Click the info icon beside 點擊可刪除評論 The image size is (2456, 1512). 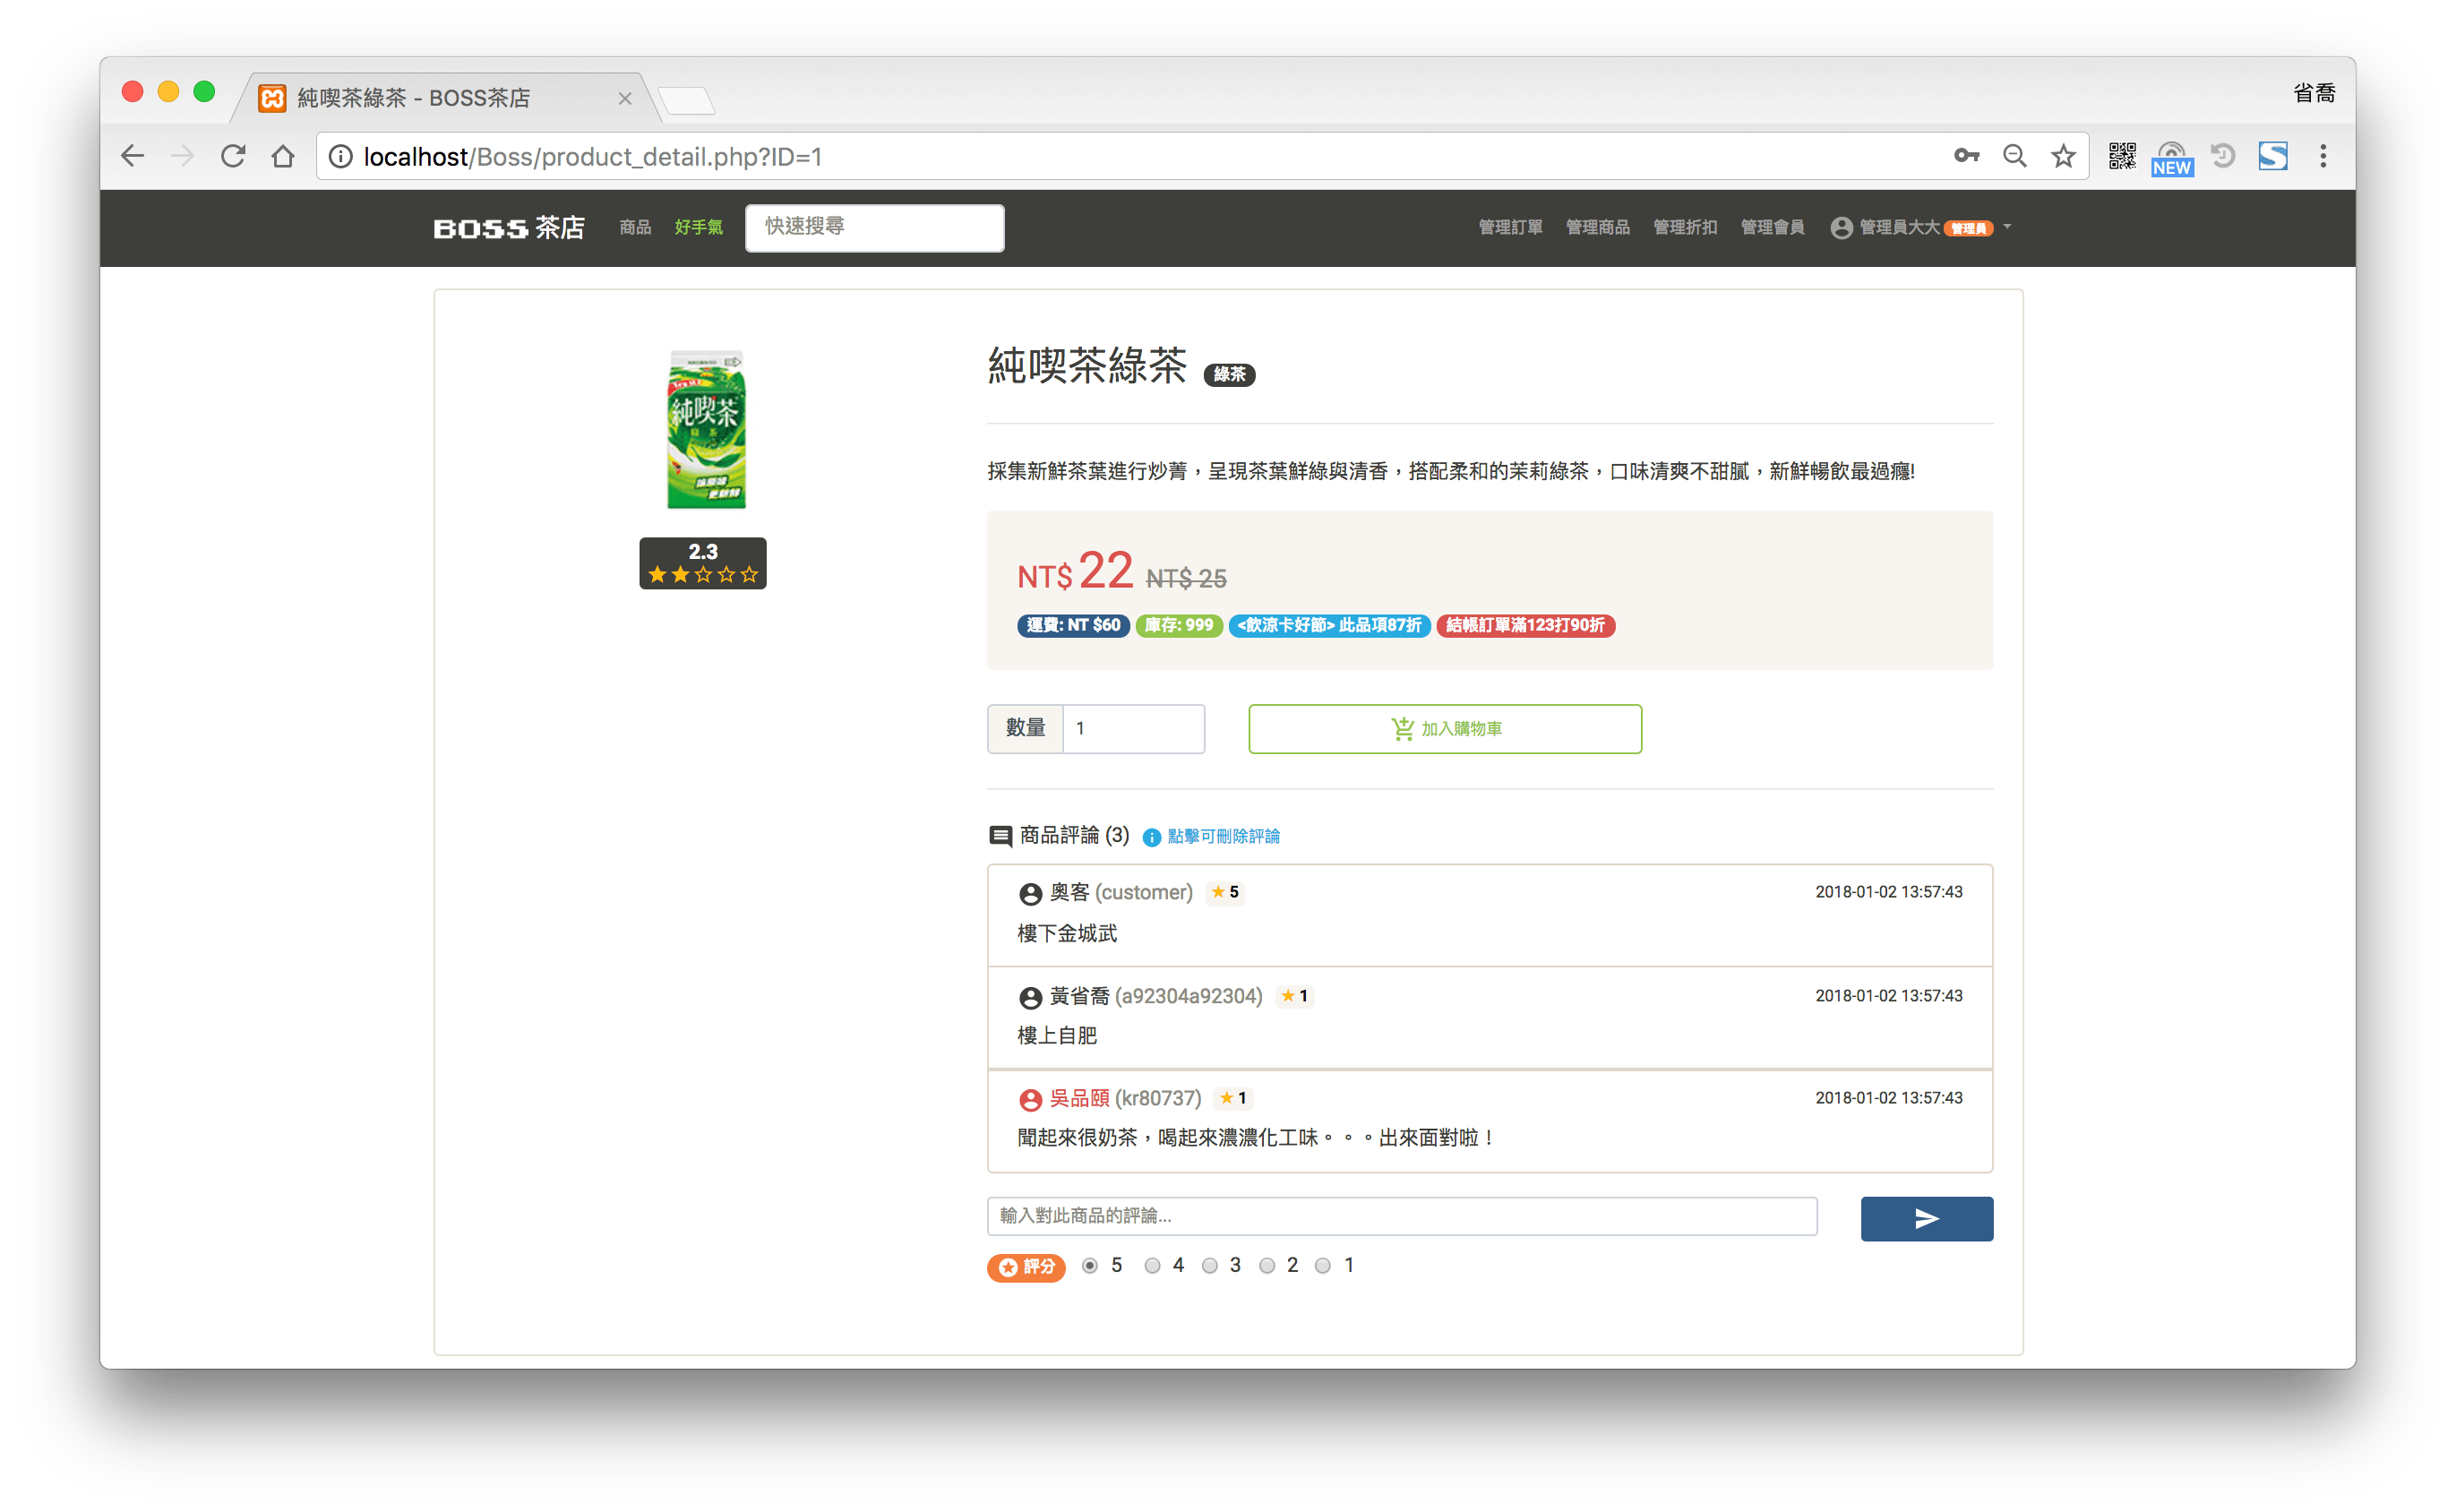(x=1152, y=838)
